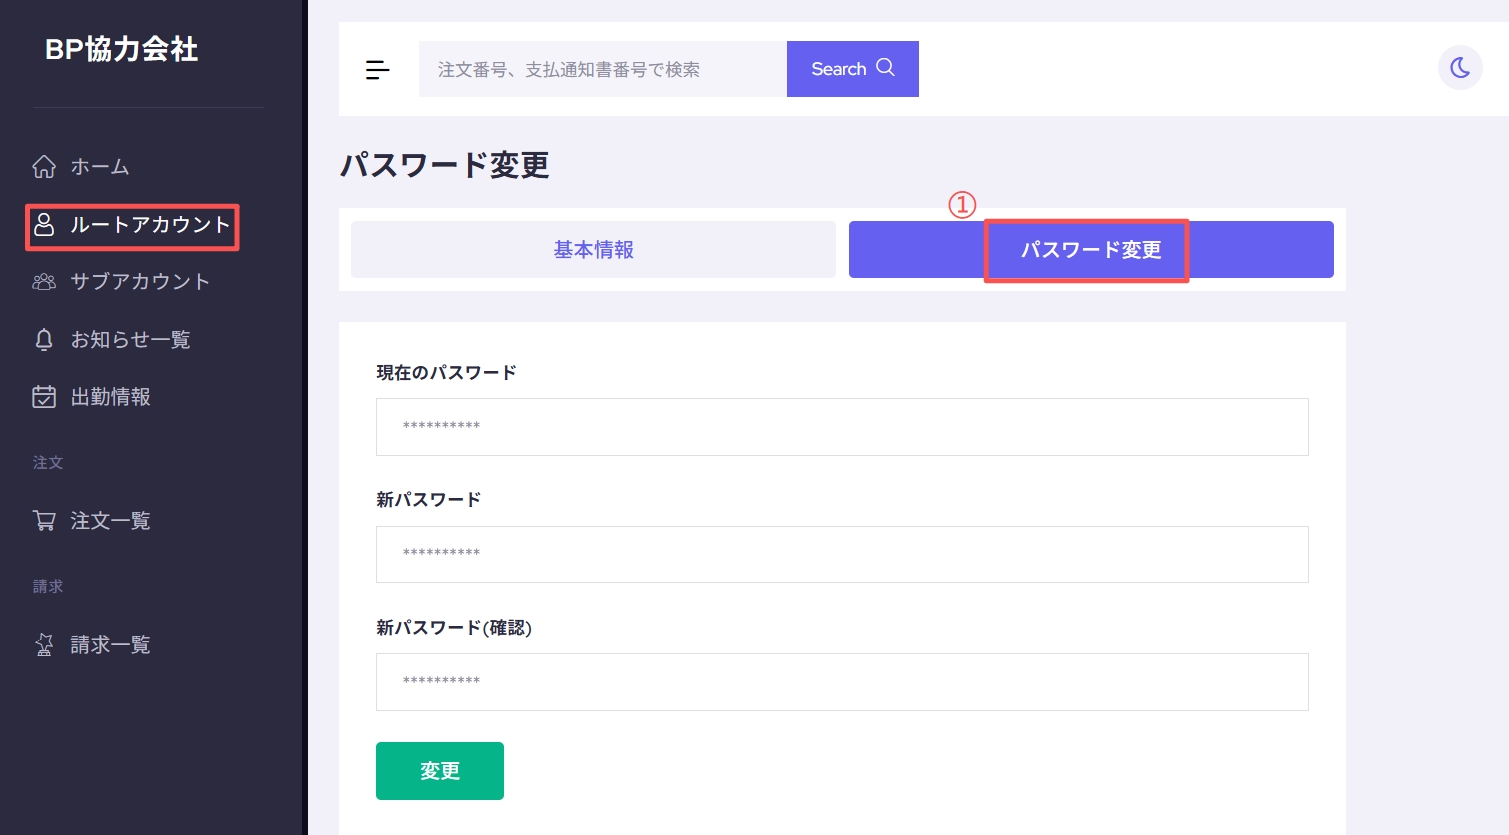Click the cart icon beside 注文一覧
This screenshot has width=1509, height=835.
[x=44, y=521]
